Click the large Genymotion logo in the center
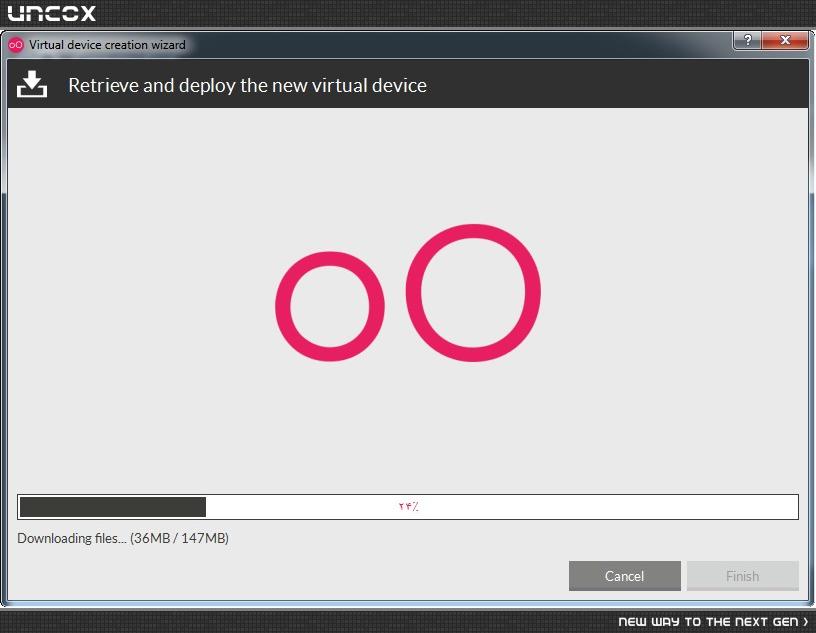 pyautogui.click(x=408, y=293)
